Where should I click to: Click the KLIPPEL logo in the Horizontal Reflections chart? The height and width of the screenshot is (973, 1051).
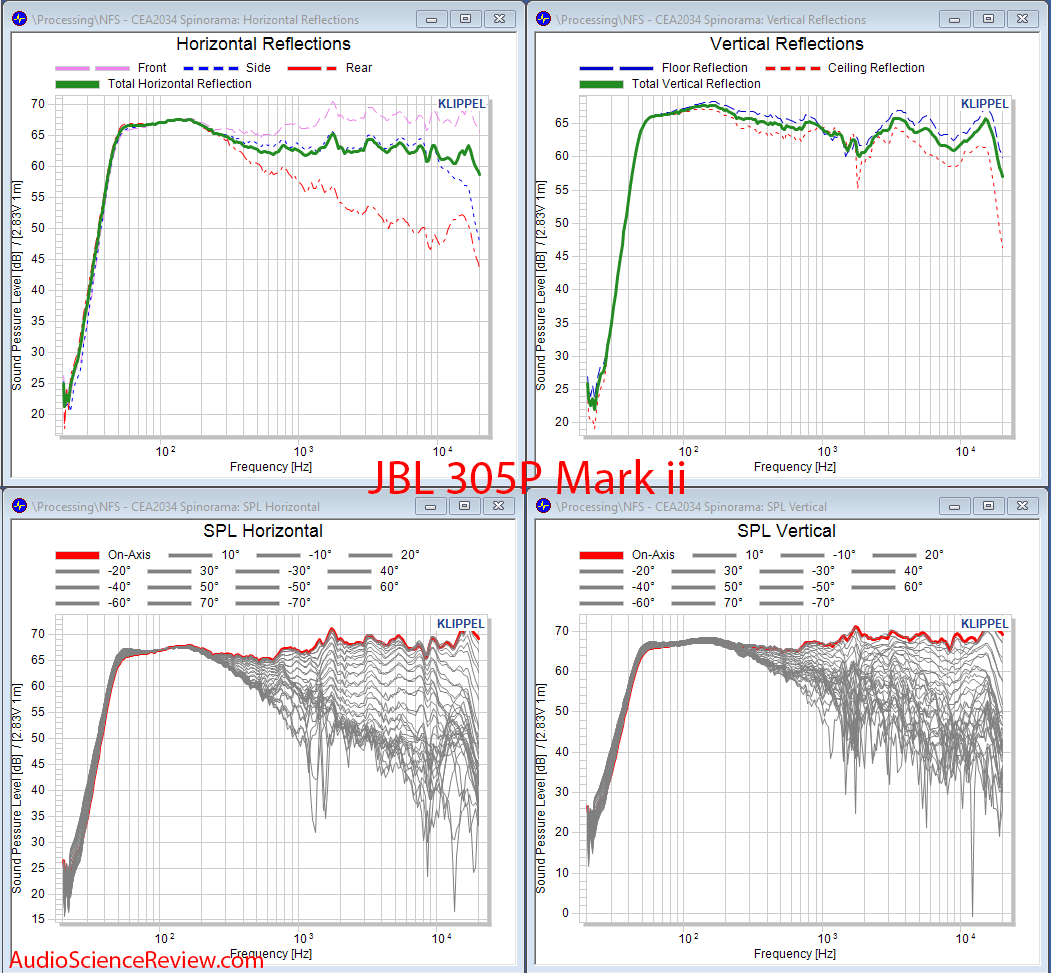click(x=461, y=104)
